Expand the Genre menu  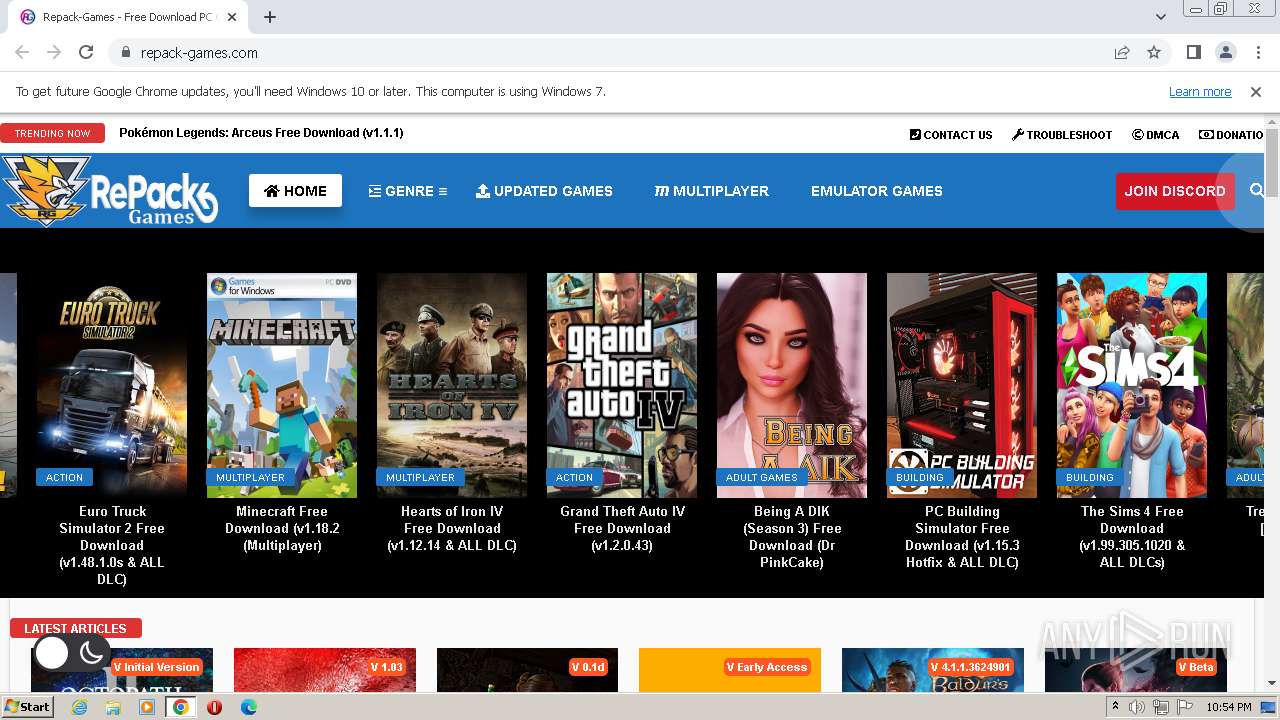coord(408,191)
